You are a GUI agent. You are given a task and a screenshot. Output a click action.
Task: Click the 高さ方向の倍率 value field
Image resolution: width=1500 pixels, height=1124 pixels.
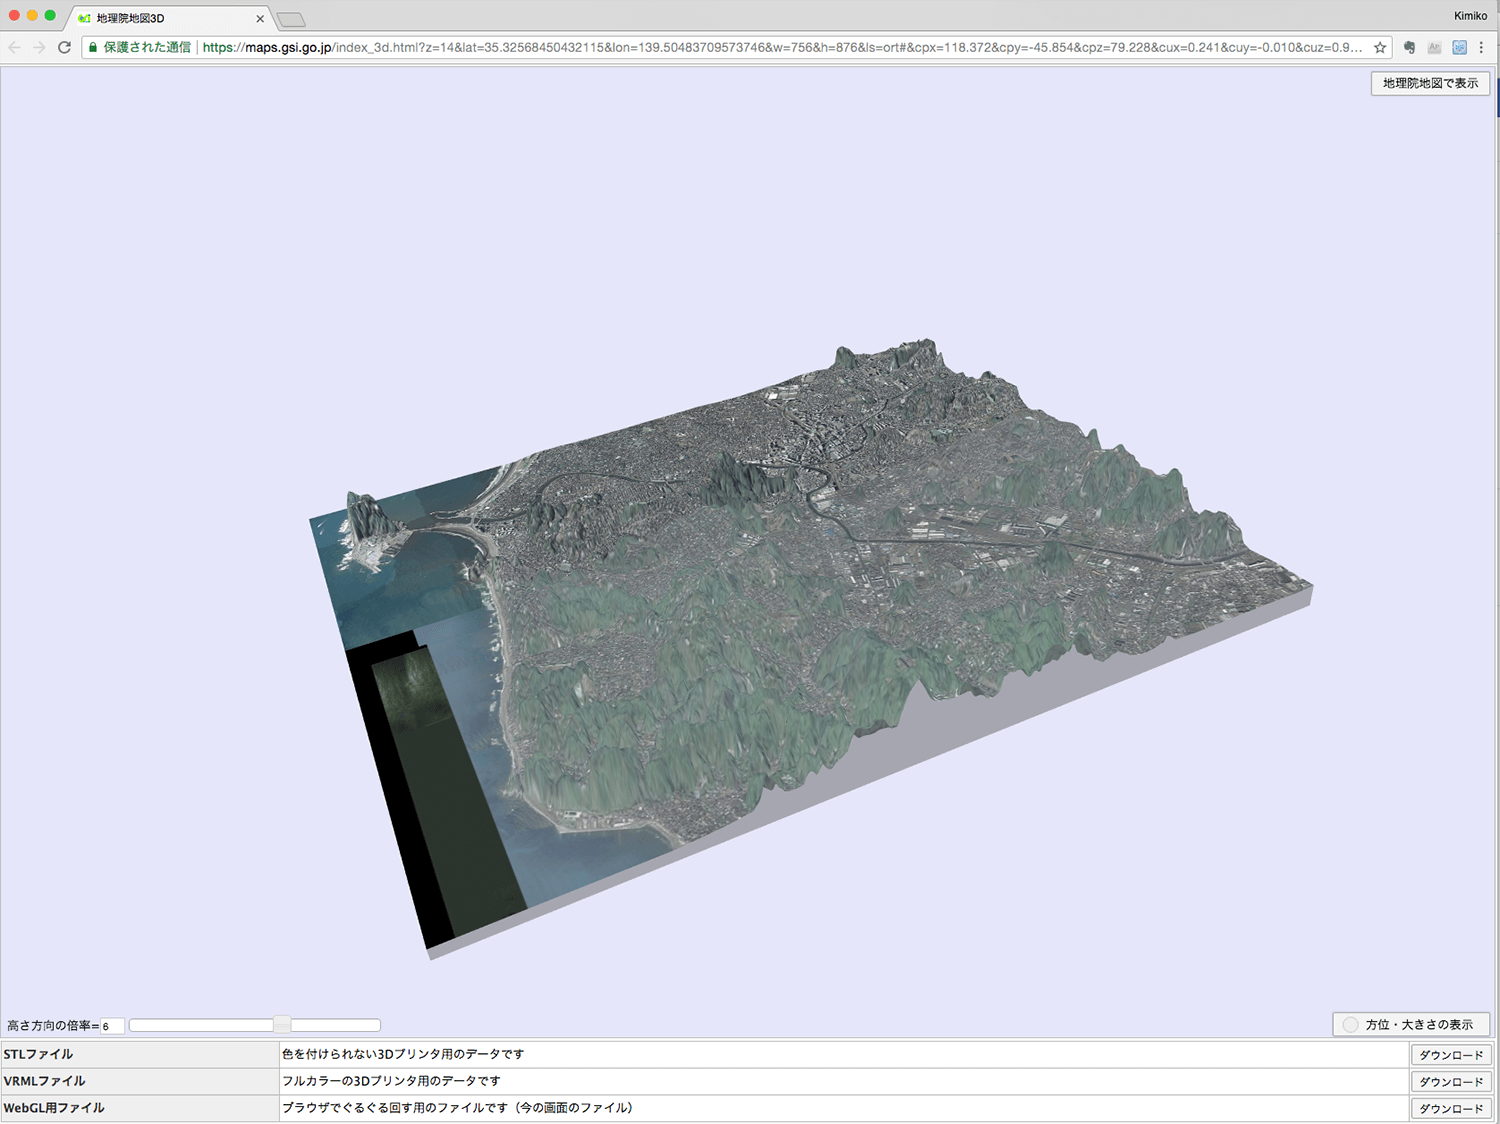coord(112,1026)
